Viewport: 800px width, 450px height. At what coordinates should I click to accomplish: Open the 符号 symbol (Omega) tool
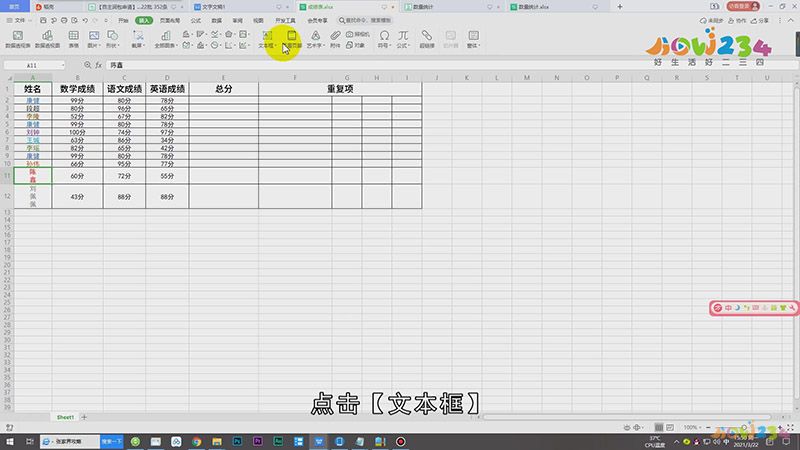point(384,39)
